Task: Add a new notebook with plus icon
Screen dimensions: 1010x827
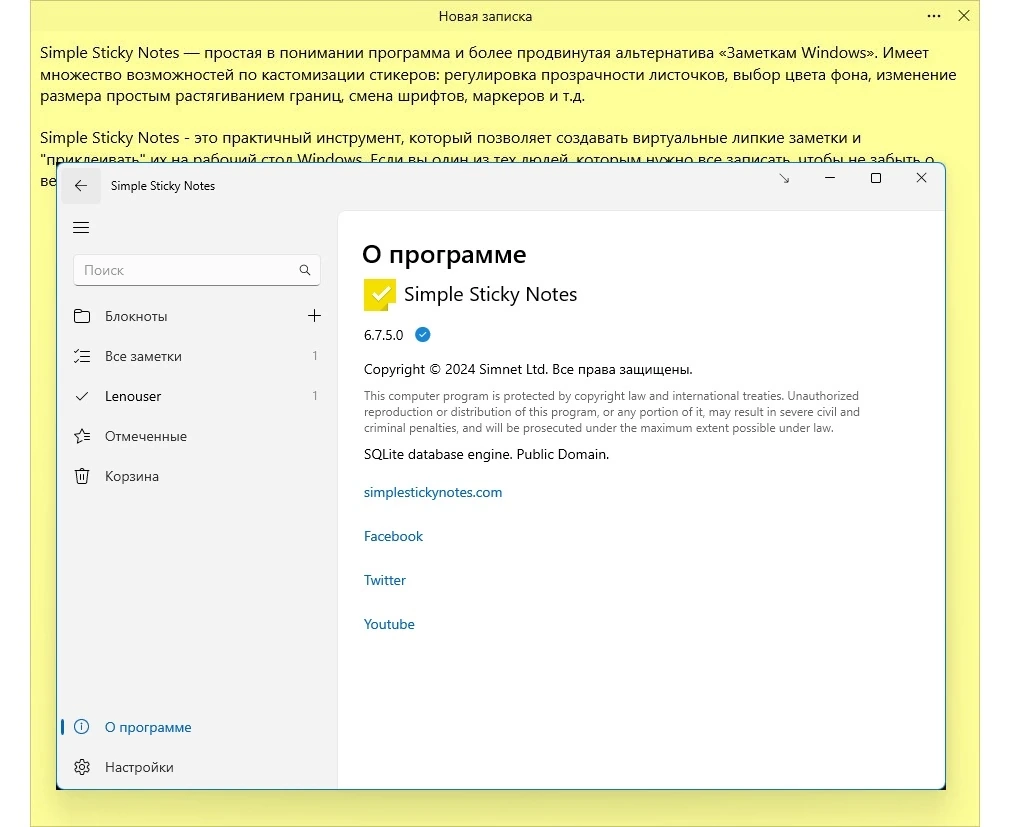Action: click(x=314, y=316)
